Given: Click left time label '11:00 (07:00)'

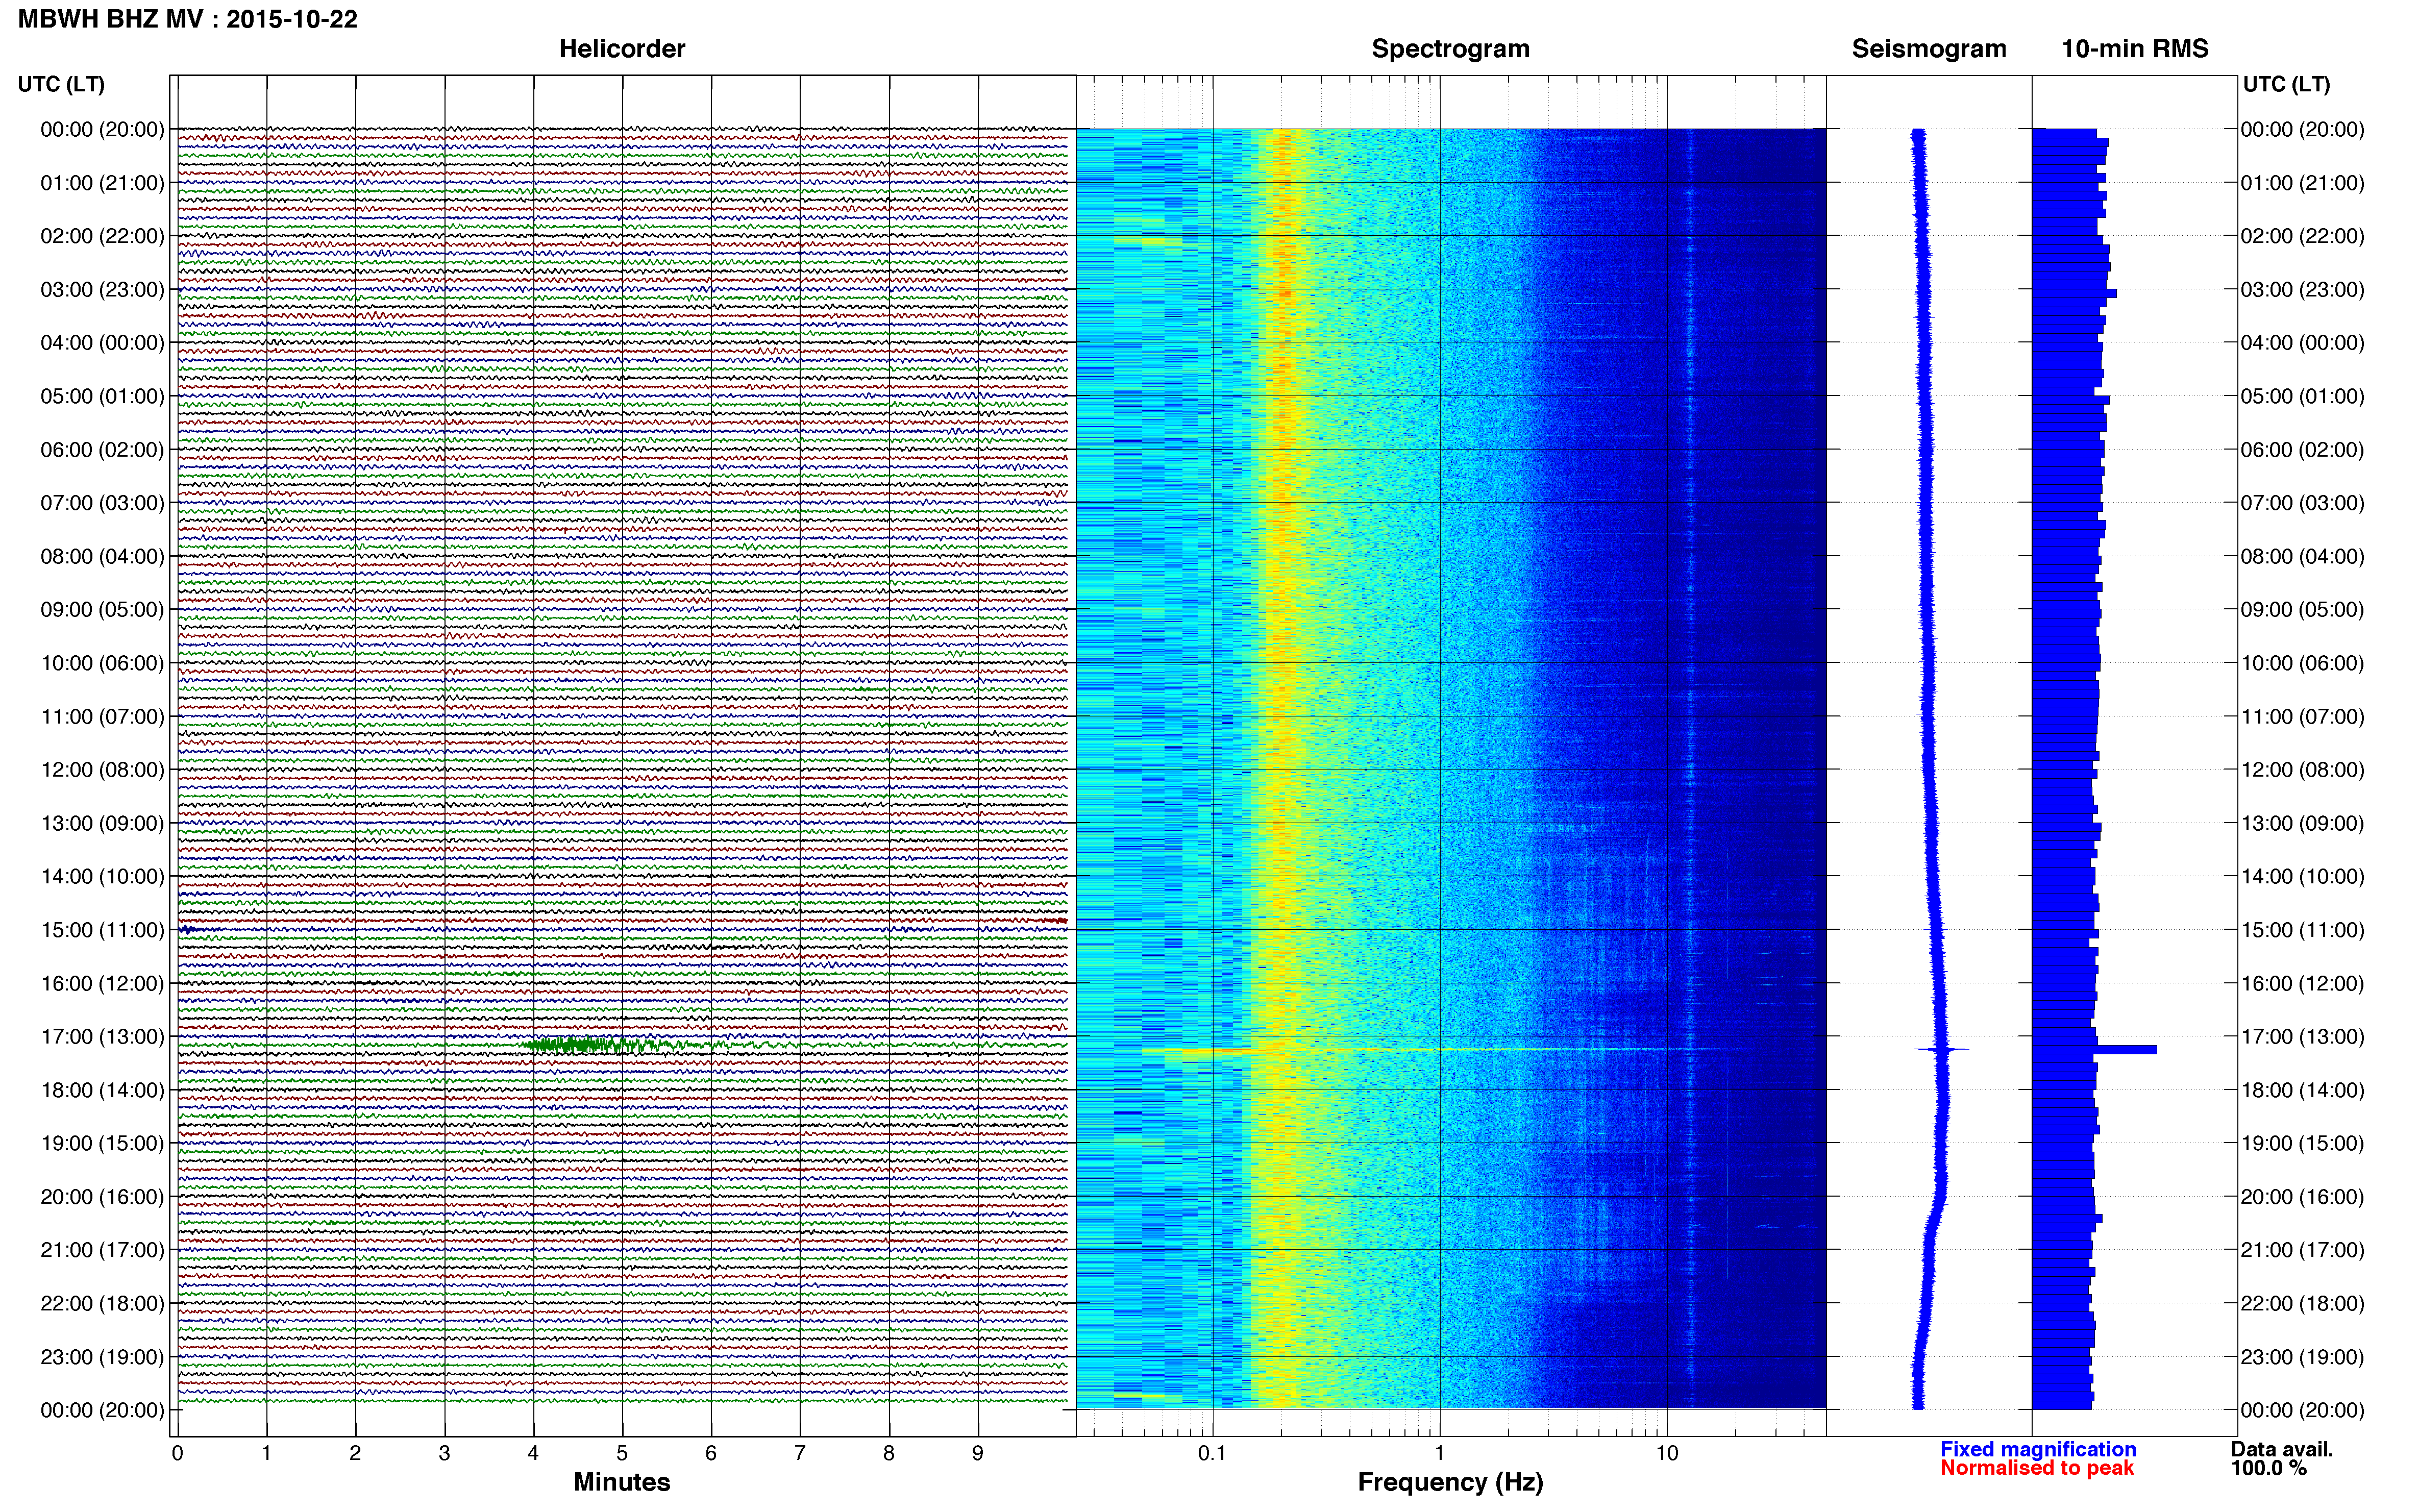Looking at the screenshot, I should tap(102, 717).
